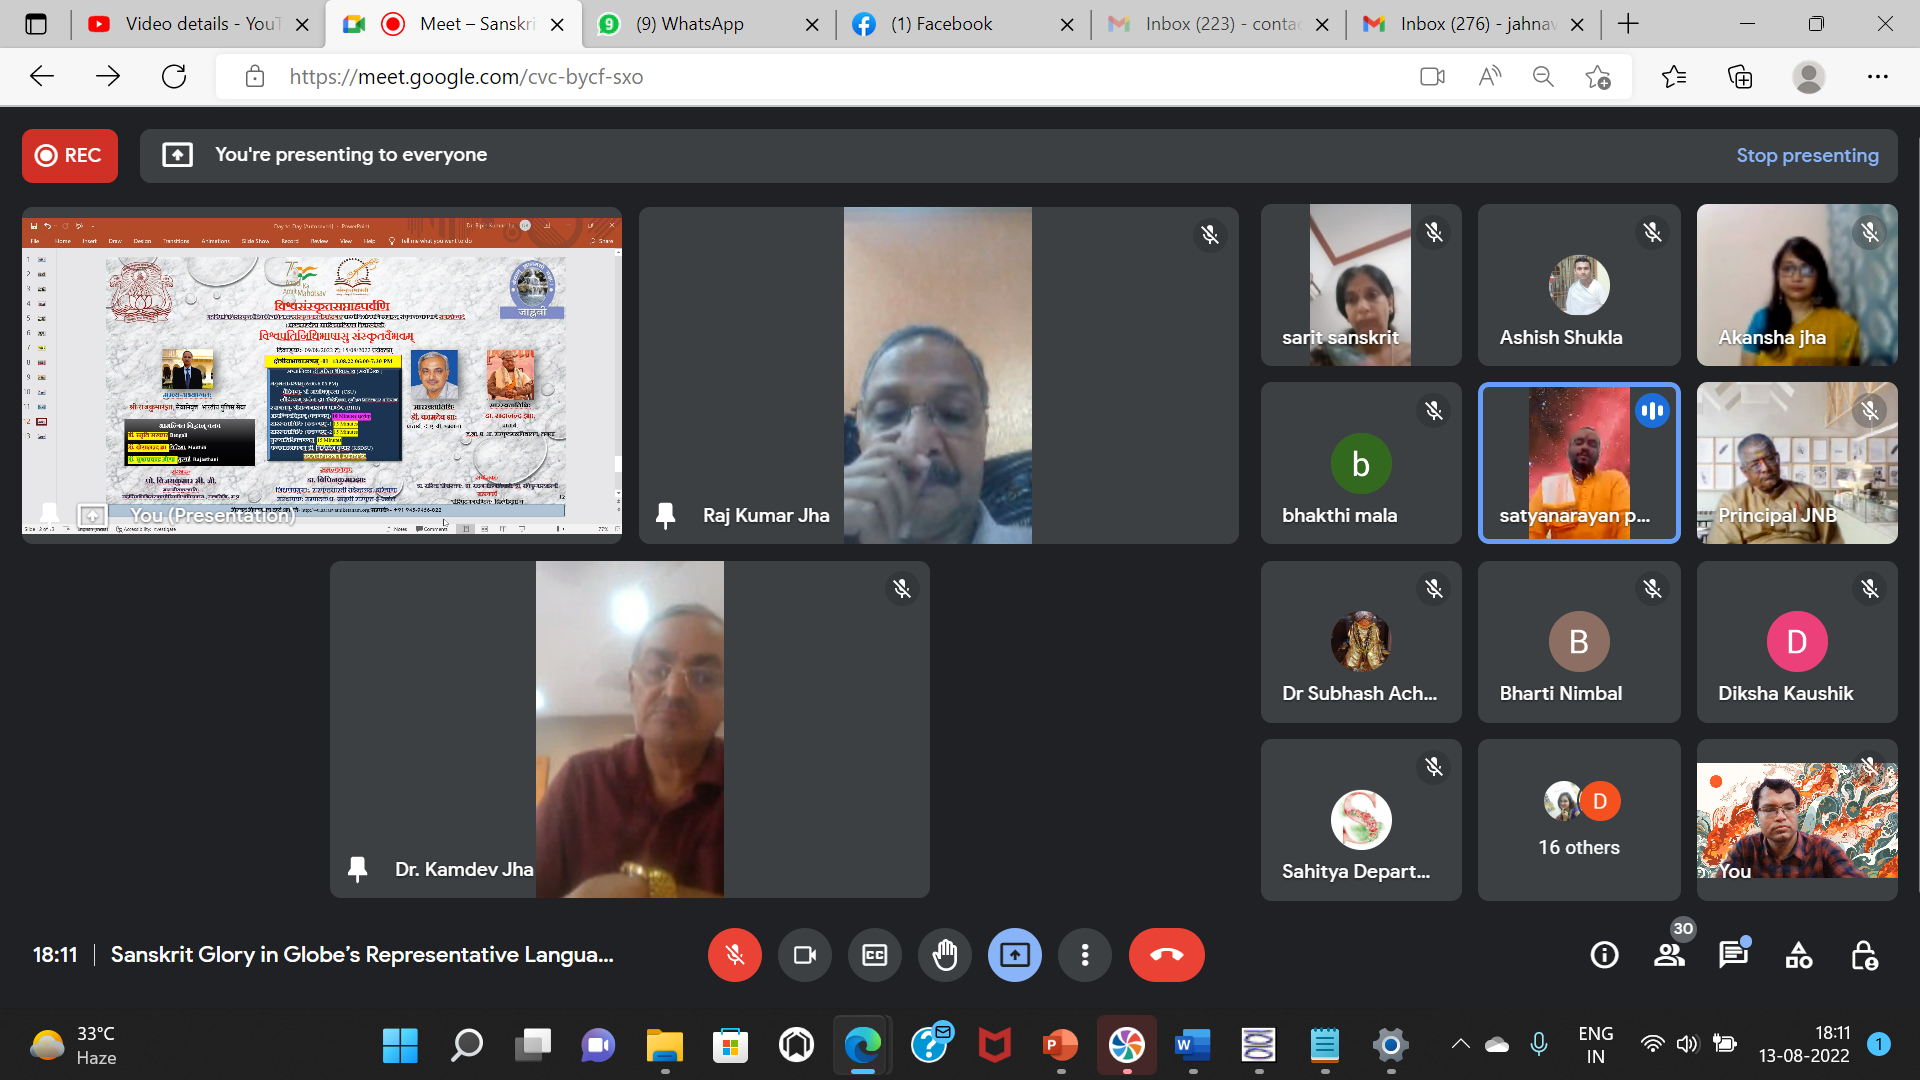1920x1080 pixels.
Task: Toggle the camera off
Action: (804, 955)
